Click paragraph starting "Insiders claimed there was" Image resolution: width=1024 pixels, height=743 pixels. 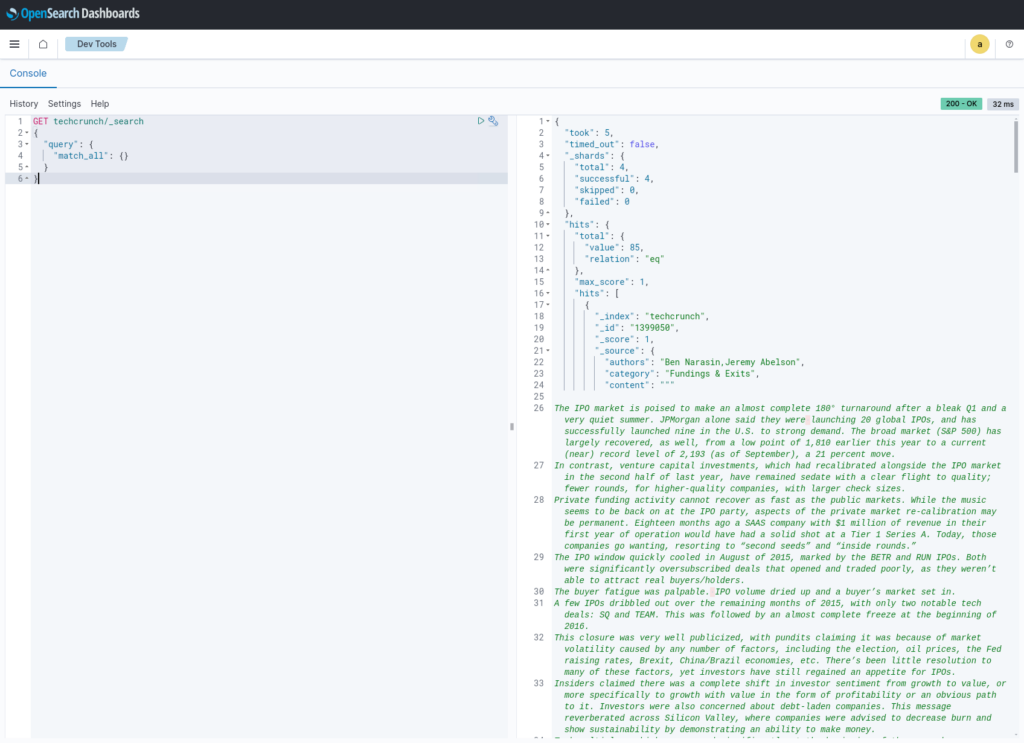tap(780, 706)
